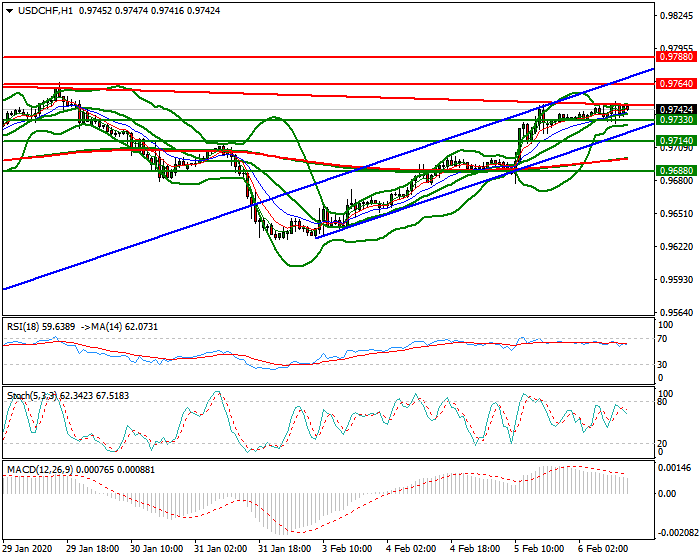700x560 pixels.
Task: Click the 0.96510 price scale value
Action: (x=677, y=214)
